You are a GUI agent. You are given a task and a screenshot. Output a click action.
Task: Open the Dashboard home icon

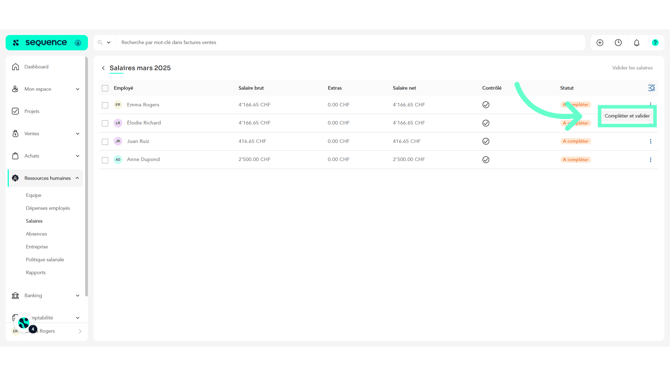[15, 67]
